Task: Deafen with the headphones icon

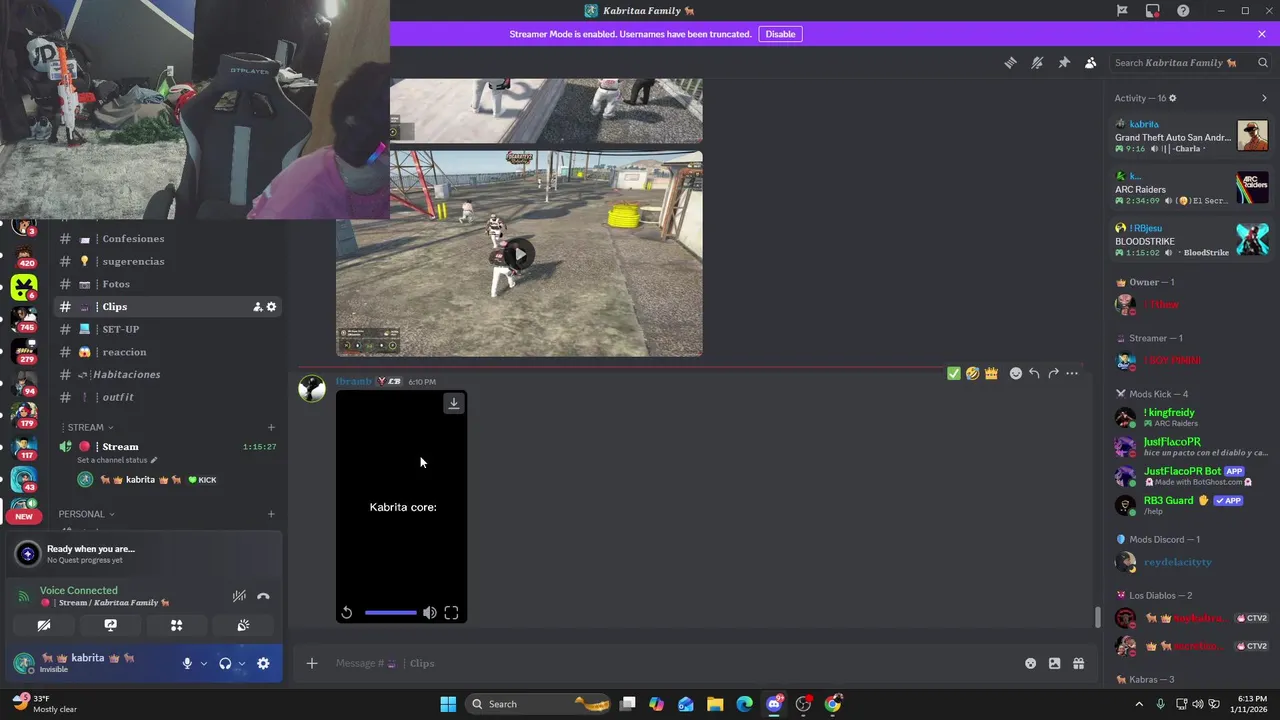Action: [225, 663]
